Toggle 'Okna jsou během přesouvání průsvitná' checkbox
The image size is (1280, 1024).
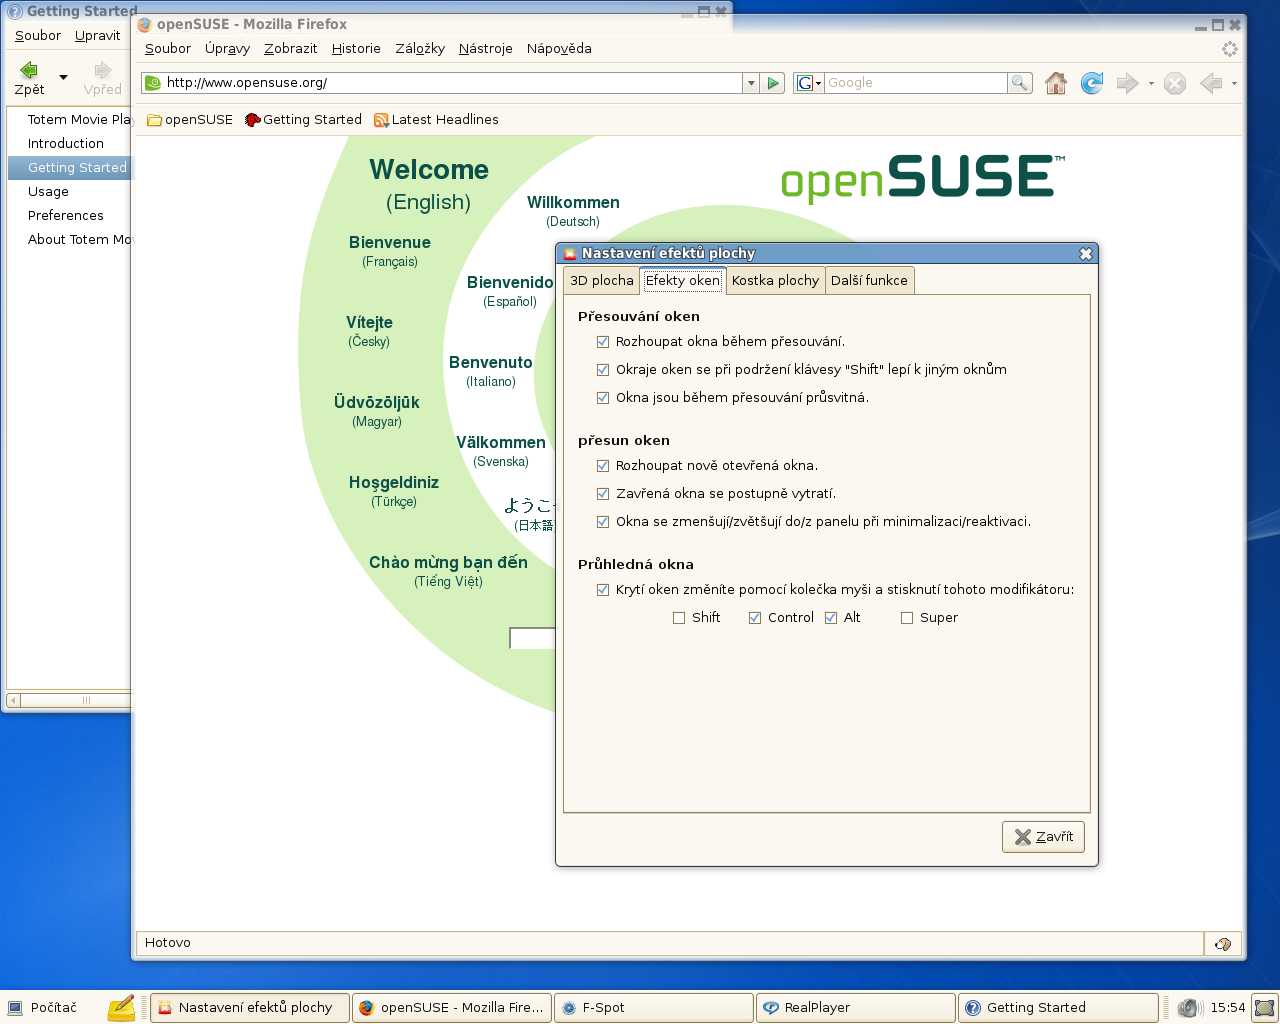pyautogui.click(x=603, y=398)
